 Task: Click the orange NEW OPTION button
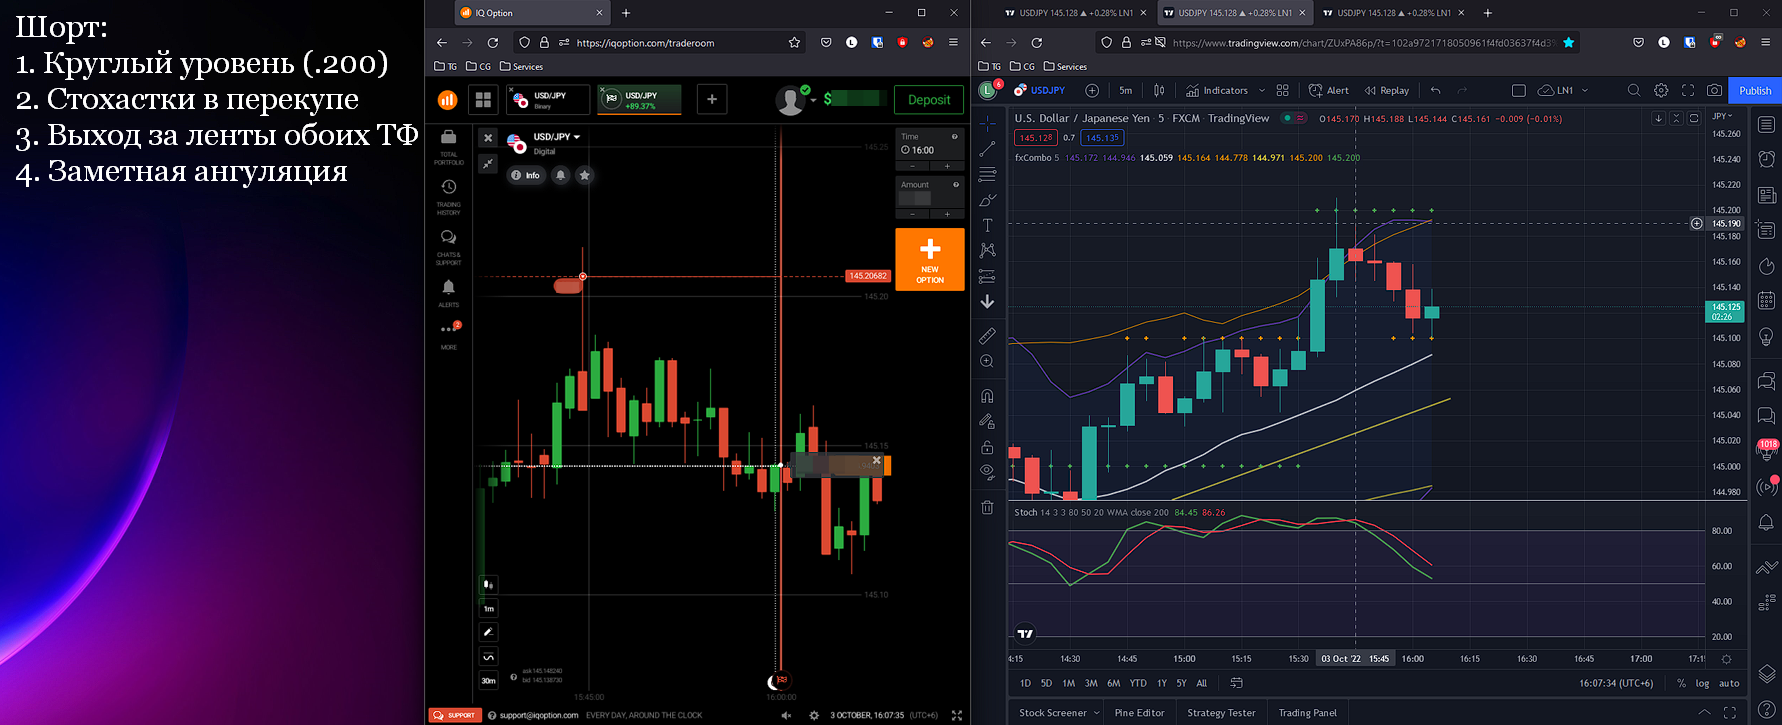point(930,259)
